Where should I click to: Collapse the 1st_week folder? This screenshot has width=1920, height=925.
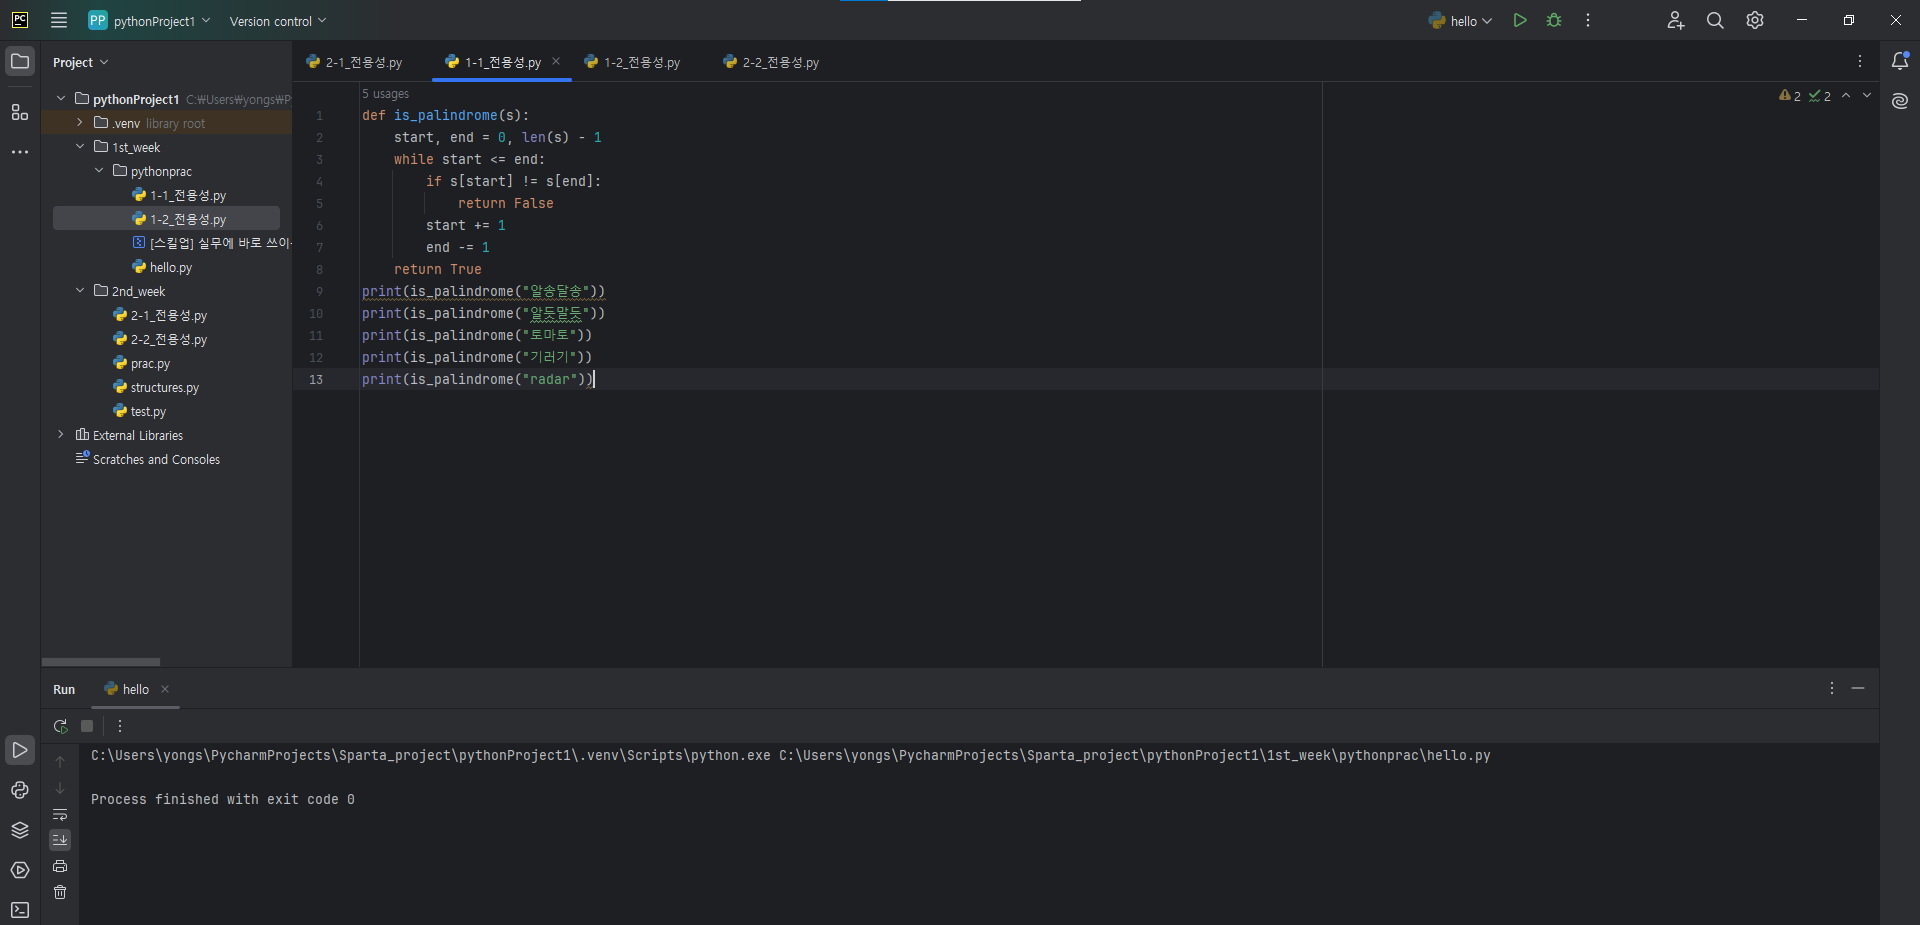(80, 146)
